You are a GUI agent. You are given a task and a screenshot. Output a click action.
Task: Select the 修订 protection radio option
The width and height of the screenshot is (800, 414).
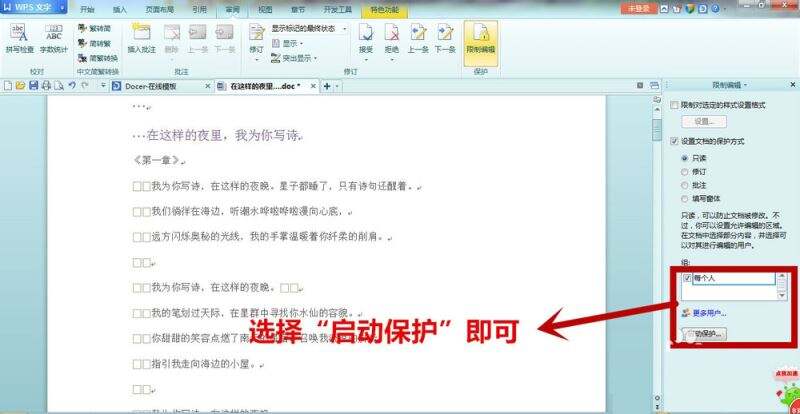click(x=685, y=172)
